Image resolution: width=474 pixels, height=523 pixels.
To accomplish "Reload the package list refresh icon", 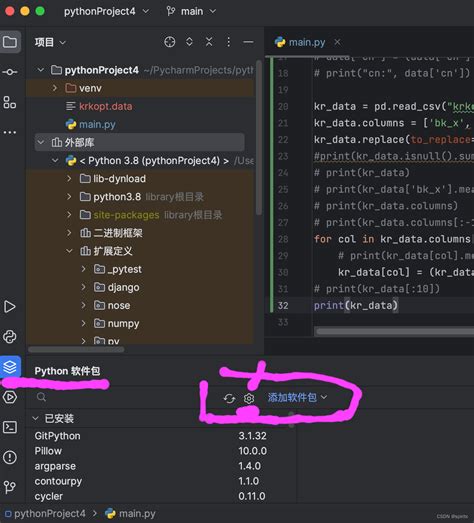I will (229, 398).
